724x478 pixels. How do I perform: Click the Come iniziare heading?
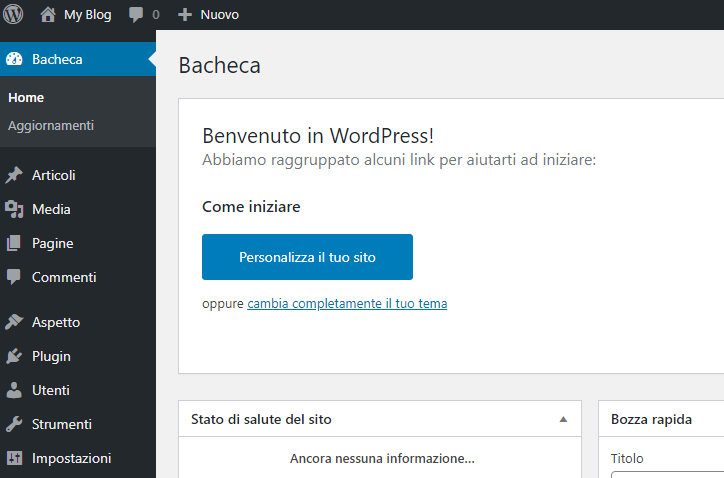[x=251, y=206]
